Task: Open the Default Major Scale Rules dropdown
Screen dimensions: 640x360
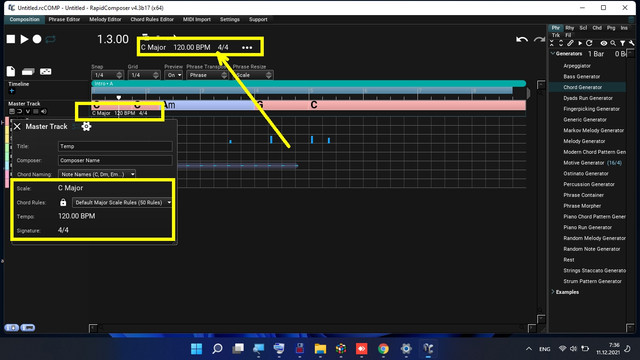Action: point(122,202)
